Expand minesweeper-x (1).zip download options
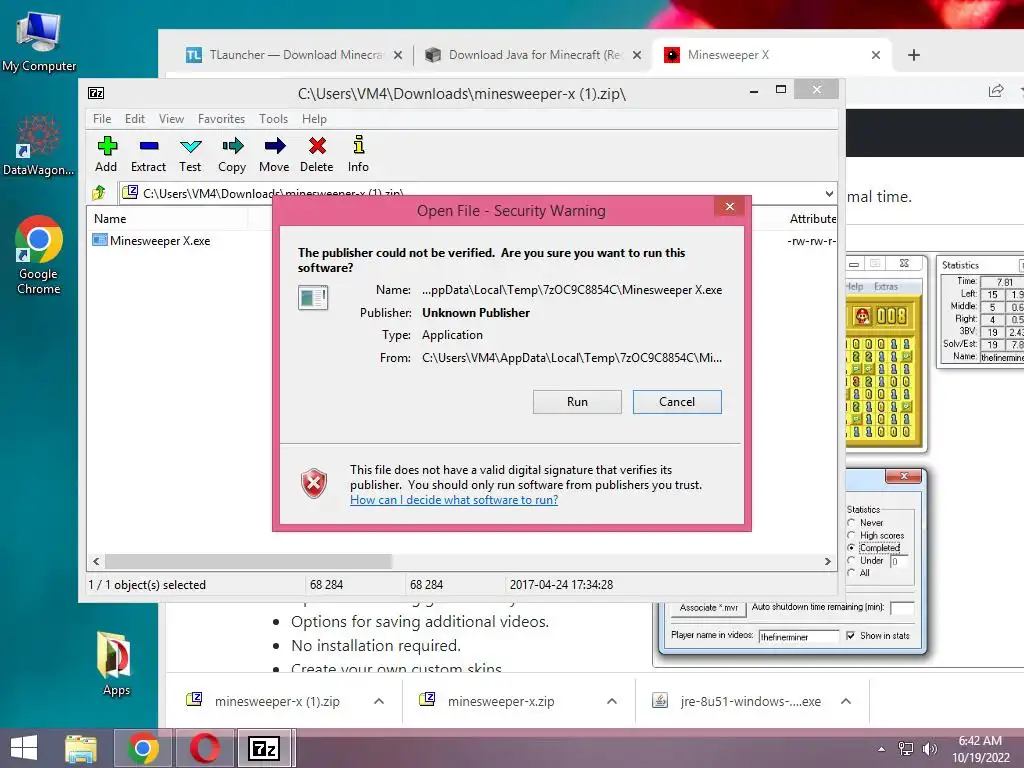 coord(379,701)
